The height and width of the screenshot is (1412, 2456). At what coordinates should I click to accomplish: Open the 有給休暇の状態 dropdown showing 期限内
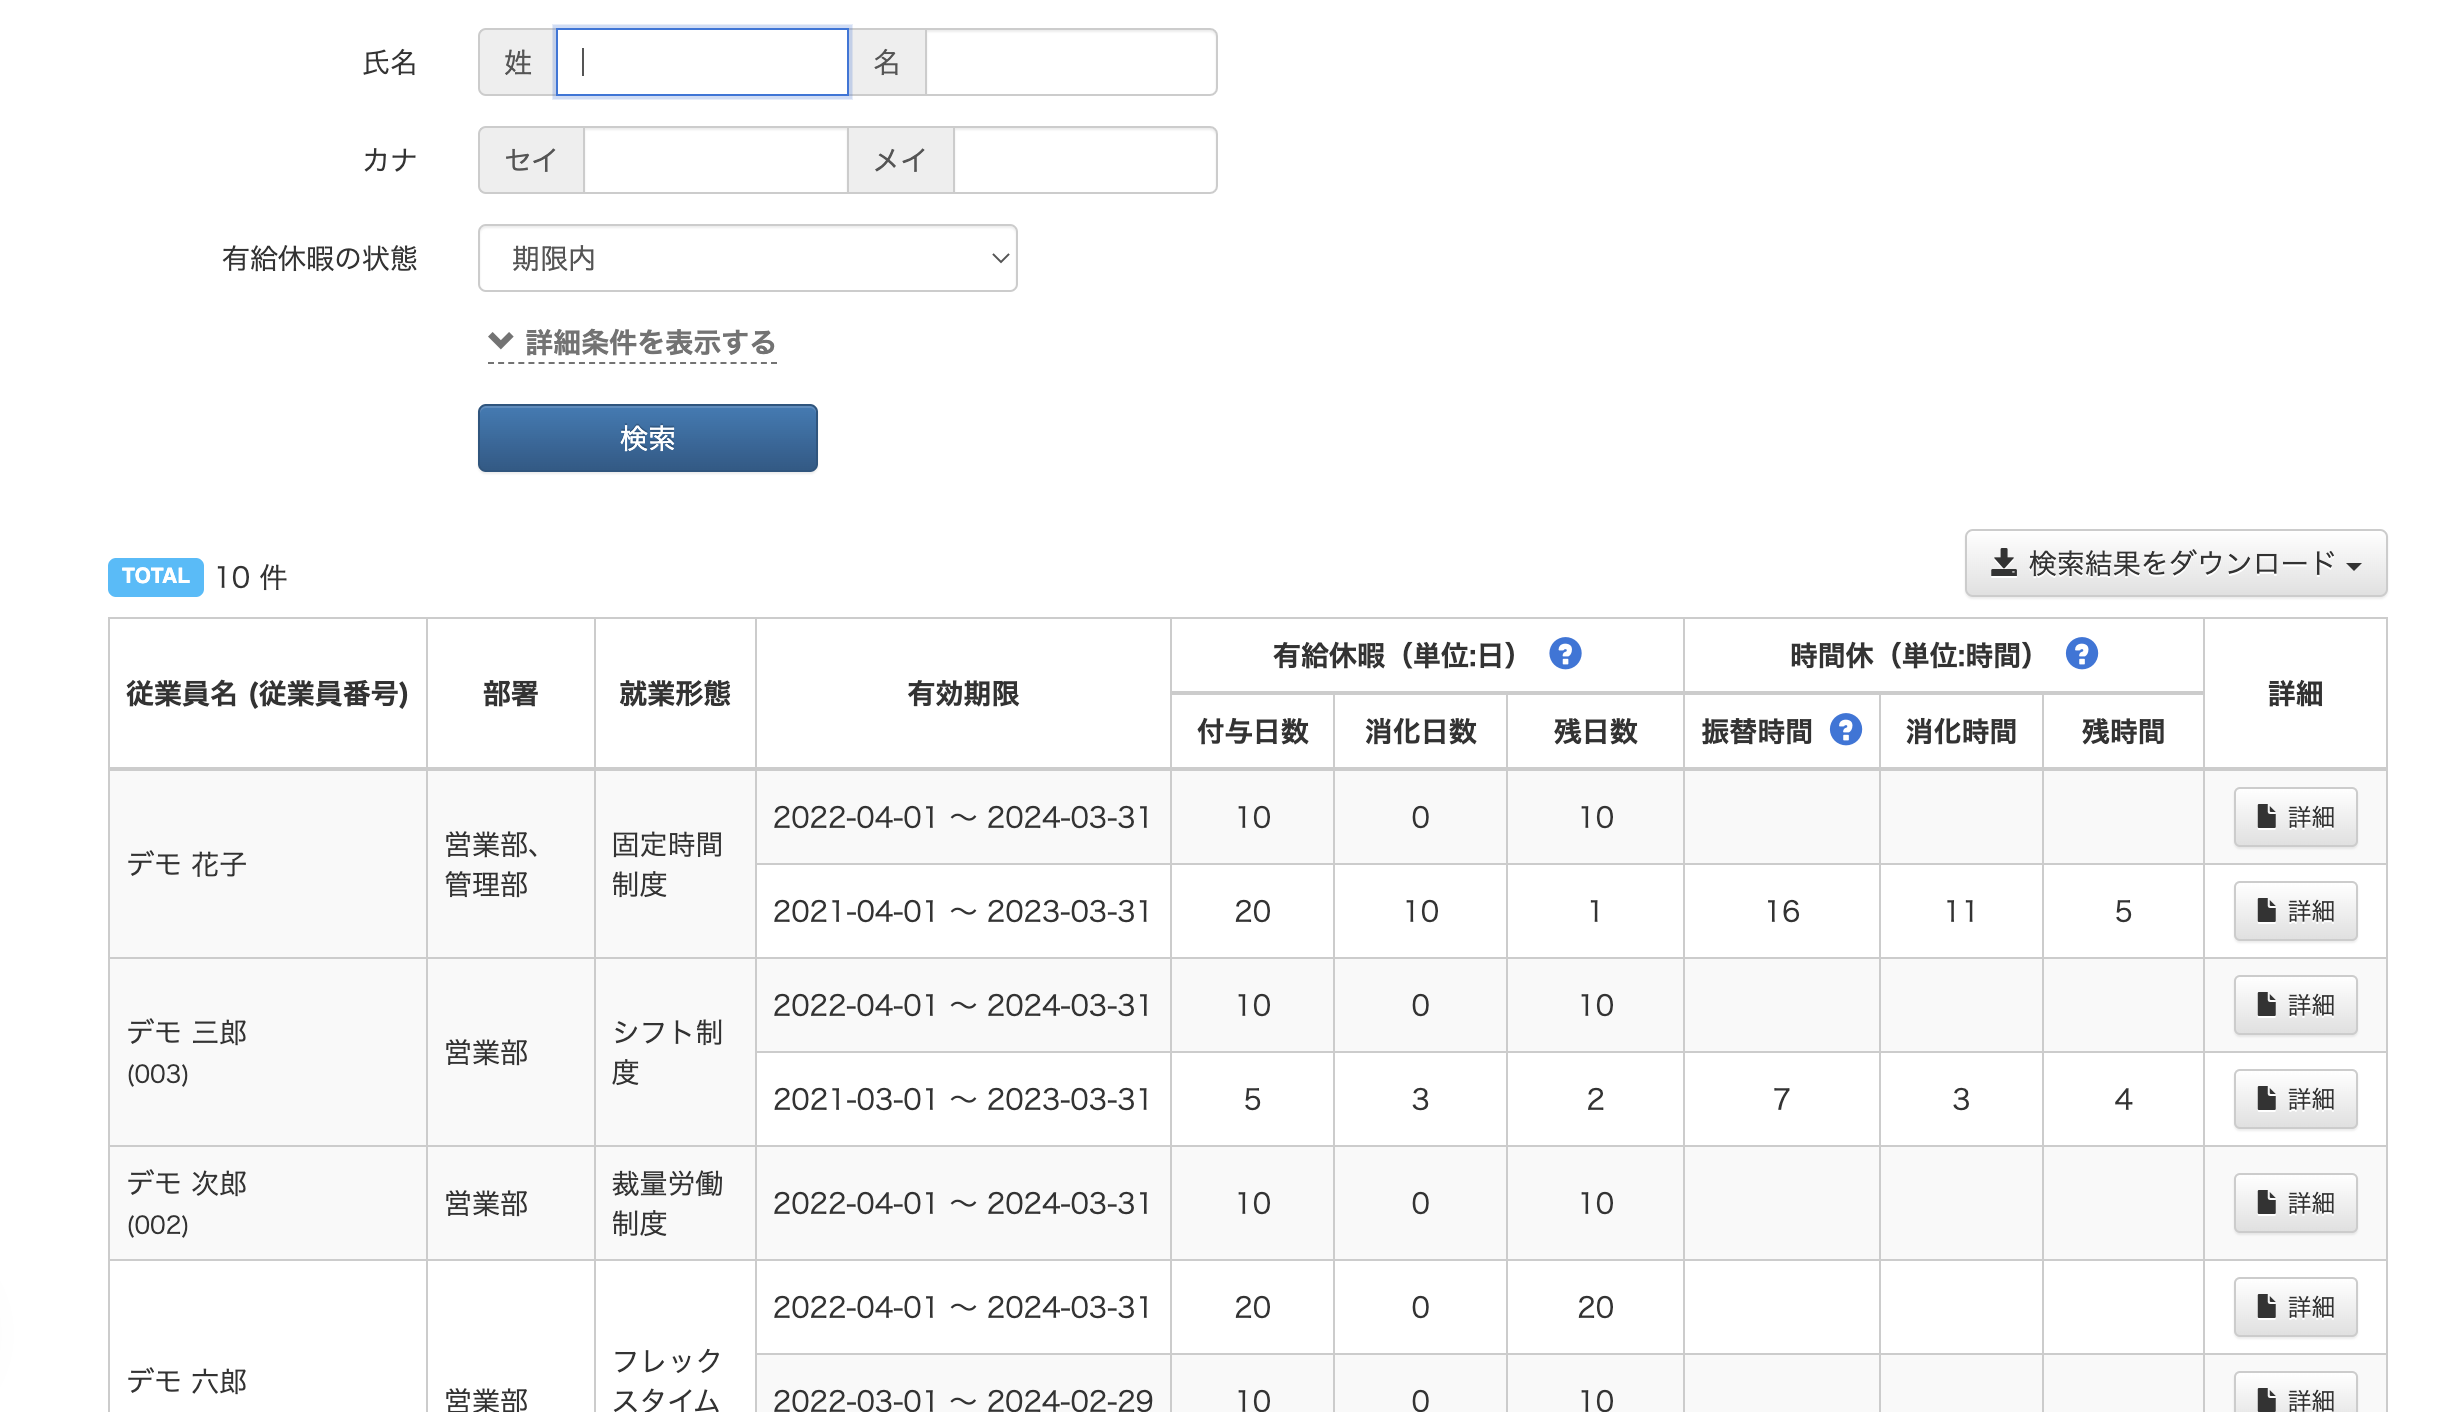pyautogui.click(x=748, y=258)
